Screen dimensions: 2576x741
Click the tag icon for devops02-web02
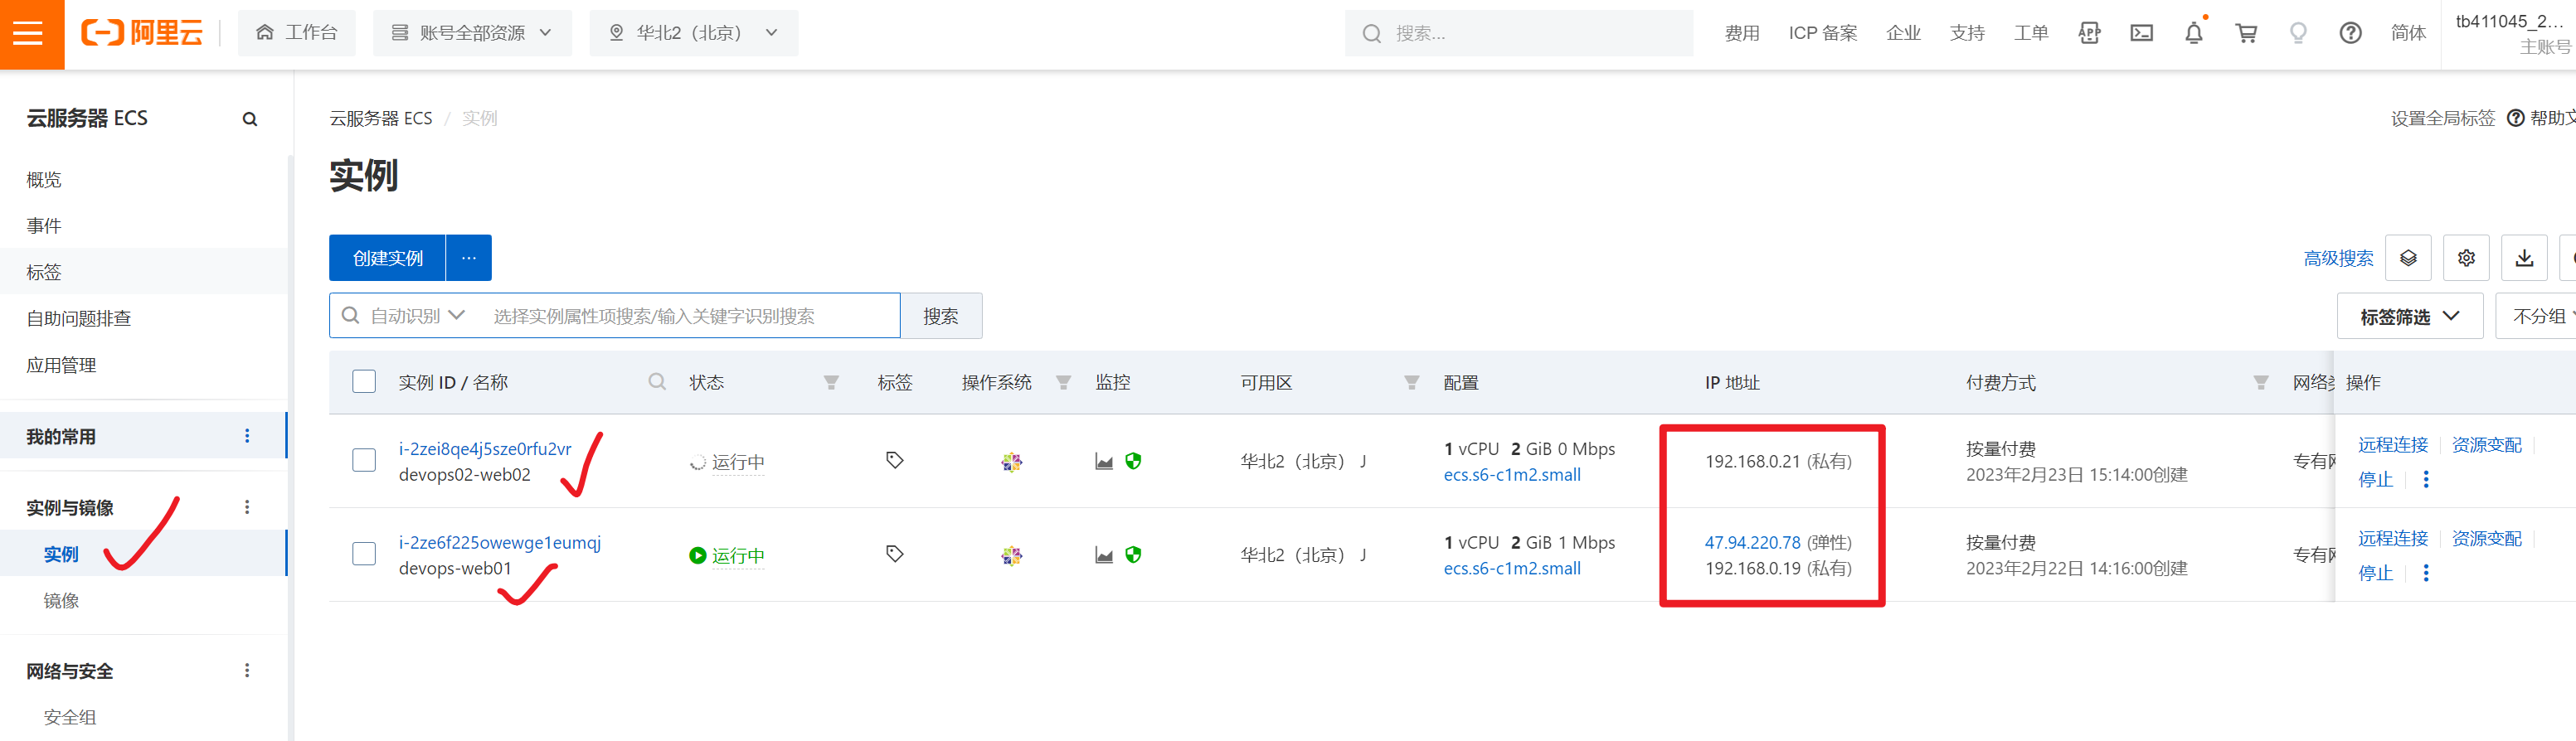point(894,460)
